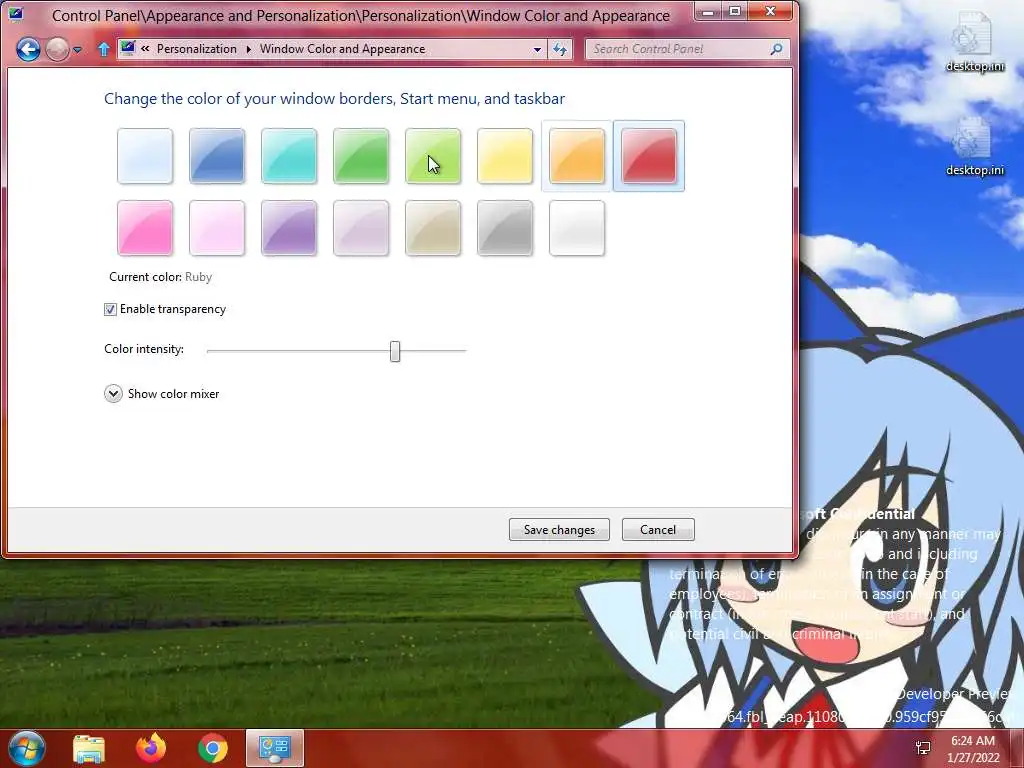The height and width of the screenshot is (768, 1024).
Task: Maximize the Control Panel window
Action: click(735, 11)
